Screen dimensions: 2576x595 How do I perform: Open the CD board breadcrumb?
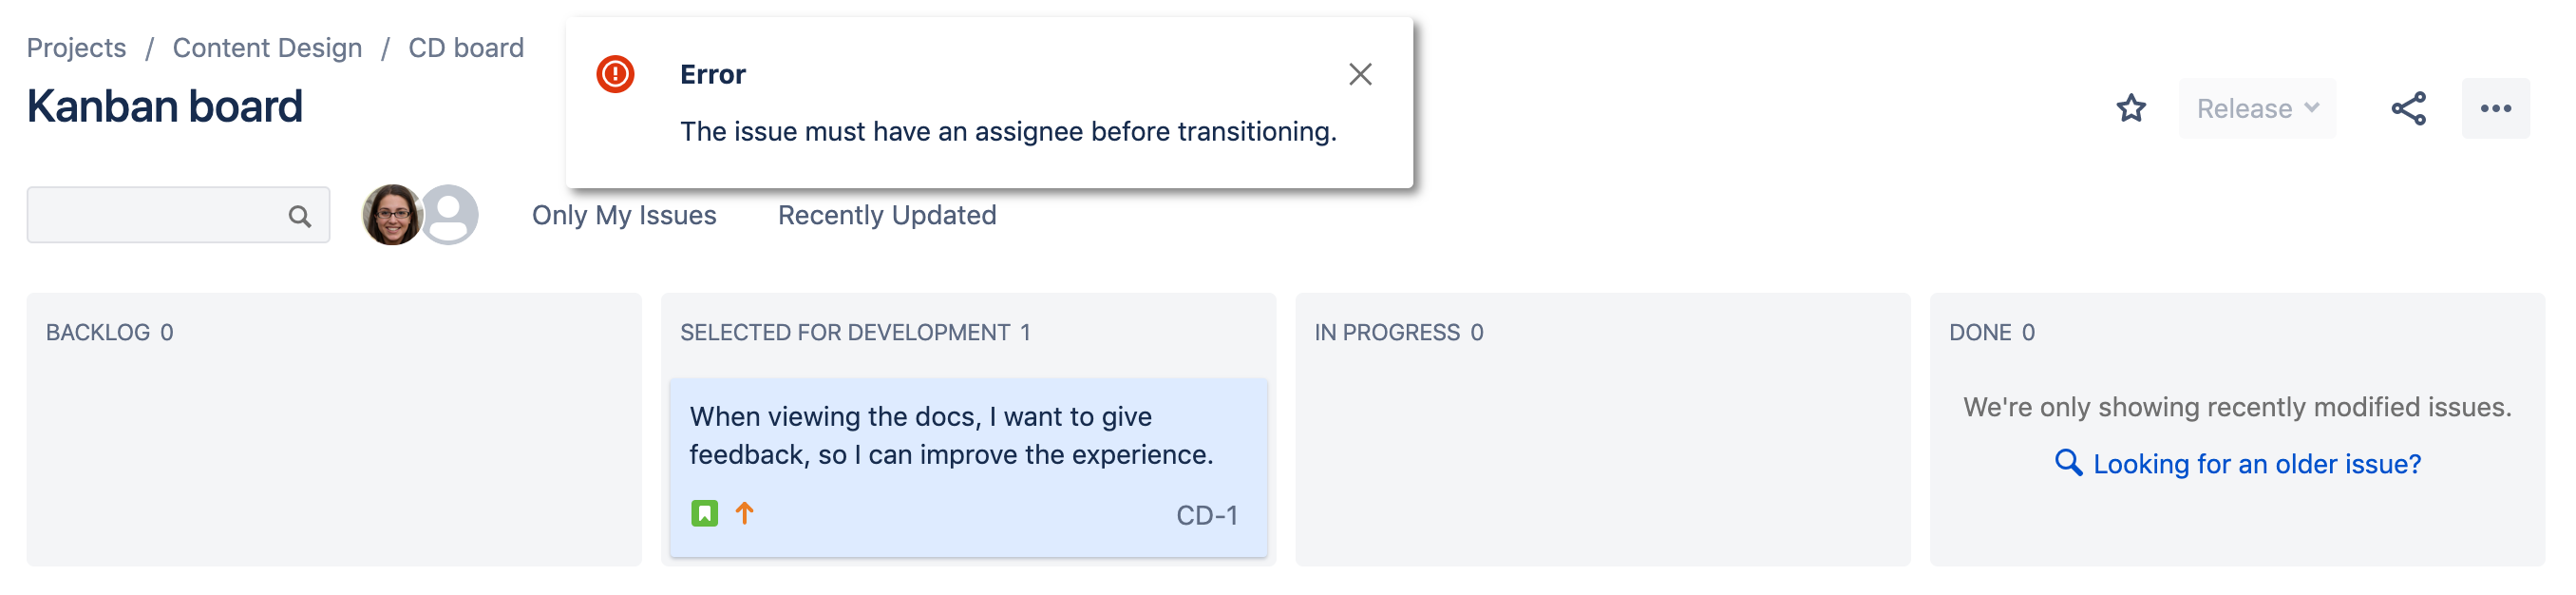(465, 47)
